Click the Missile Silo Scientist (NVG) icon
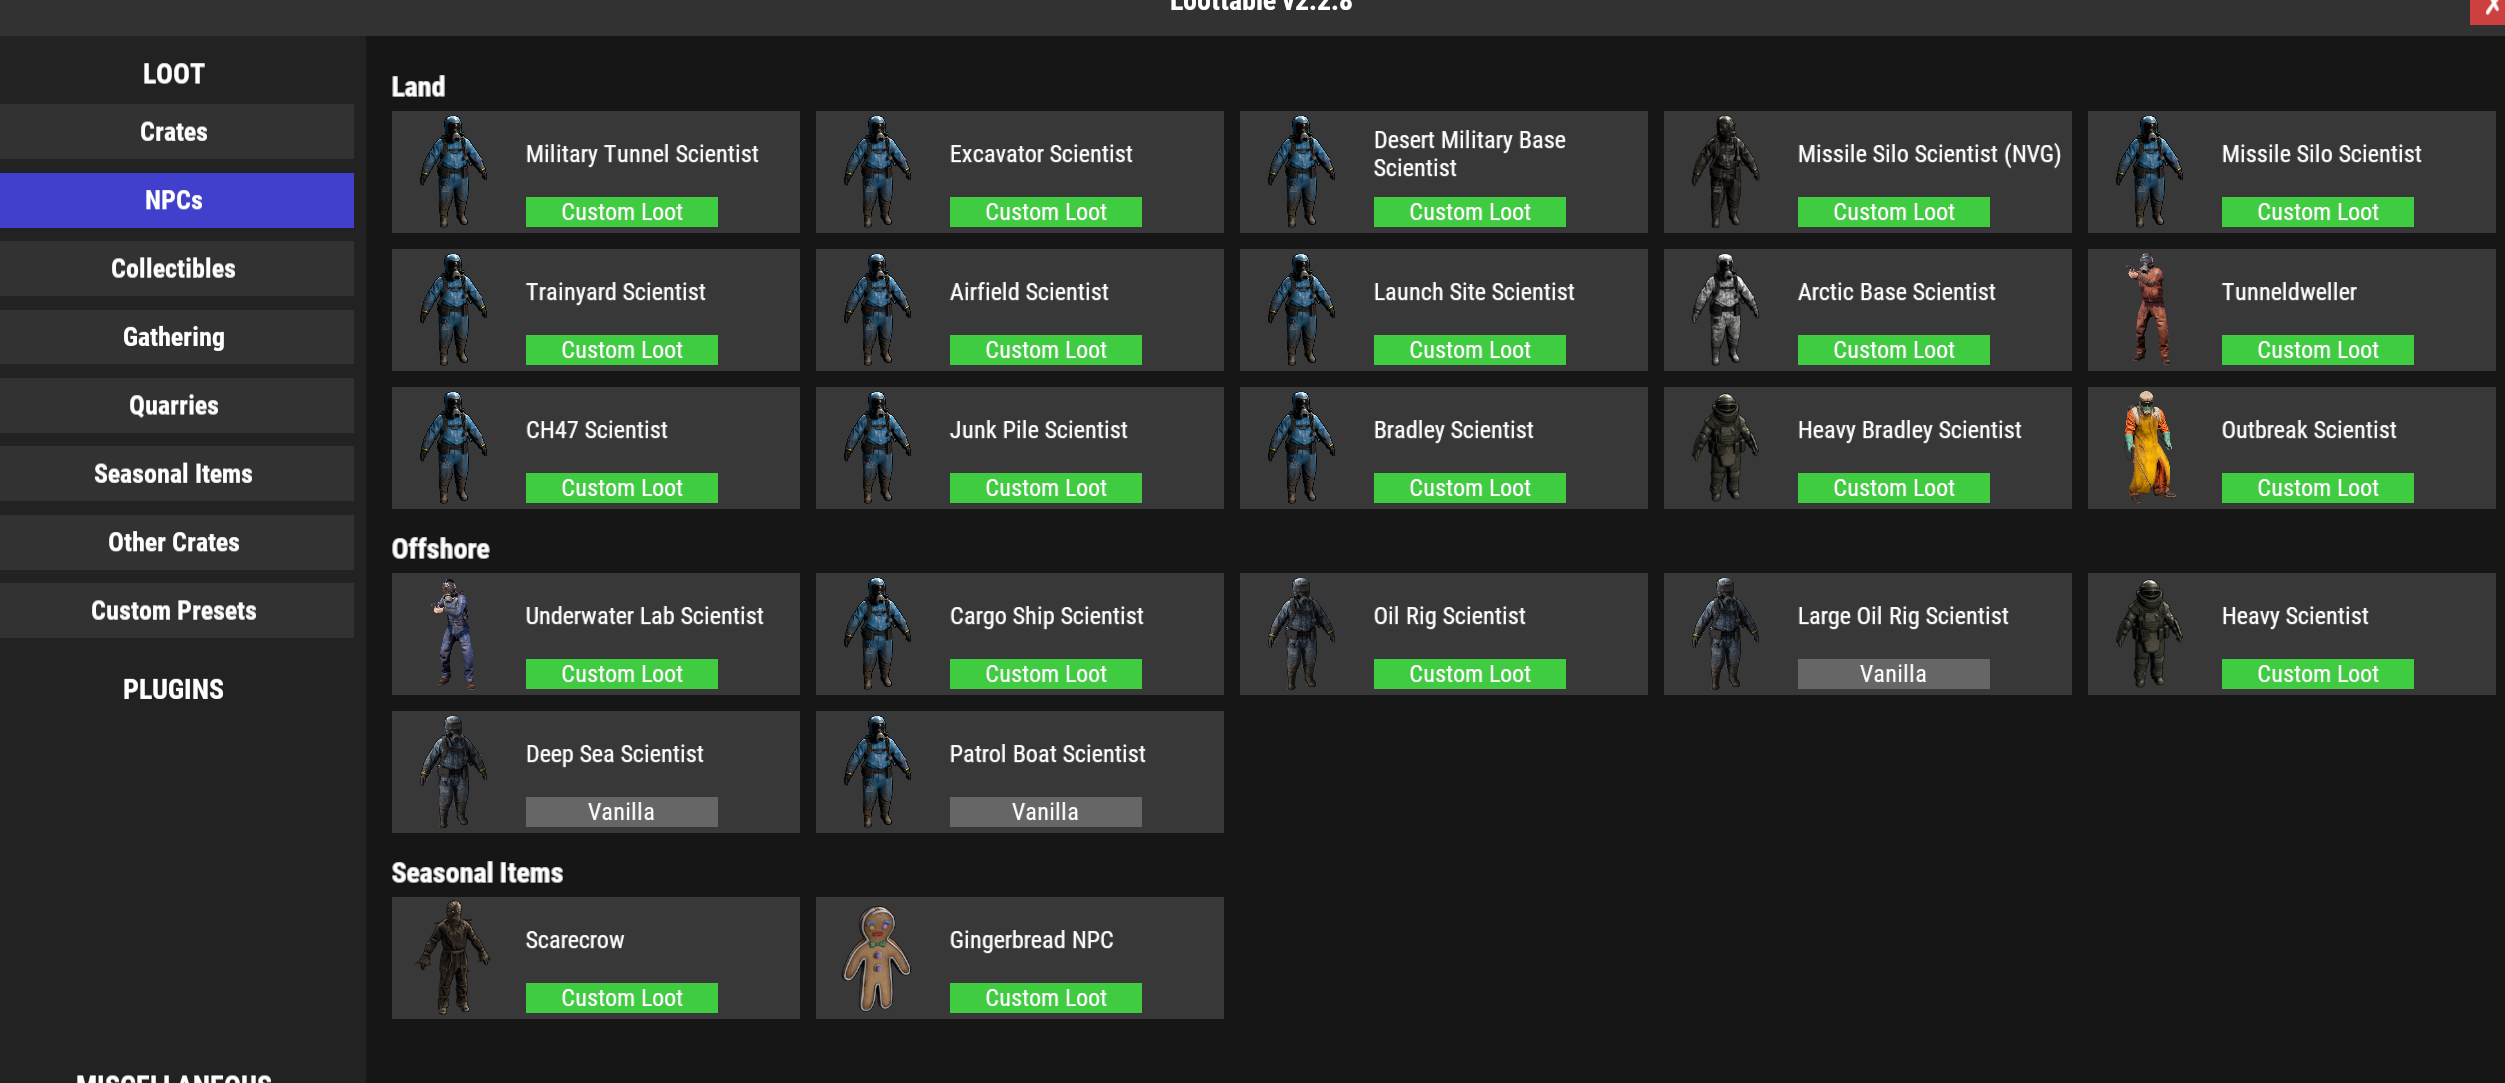Viewport: 2505px width, 1083px height. 1725,171
